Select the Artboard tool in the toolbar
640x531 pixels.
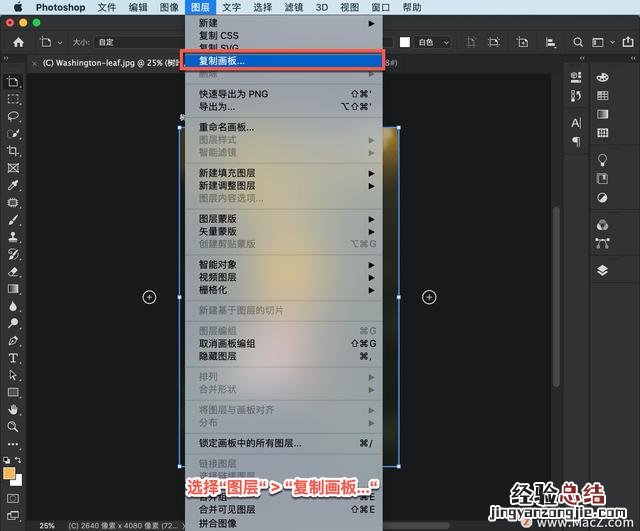pos(13,82)
